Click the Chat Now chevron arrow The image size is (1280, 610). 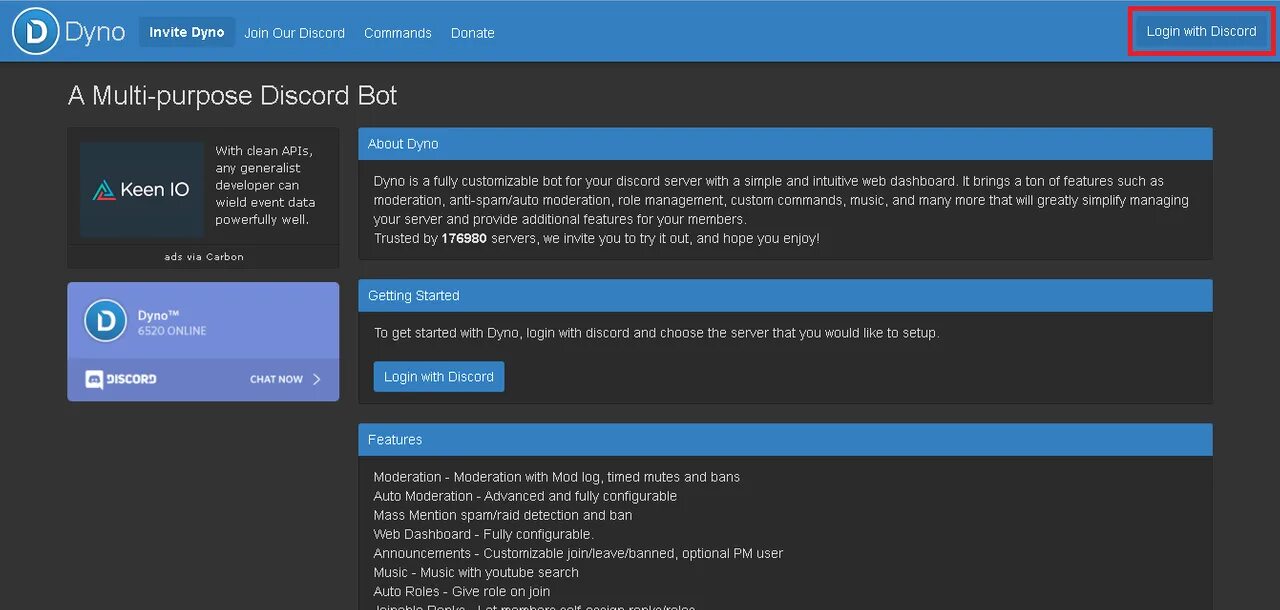pyautogui.click(x=316, y=379)
